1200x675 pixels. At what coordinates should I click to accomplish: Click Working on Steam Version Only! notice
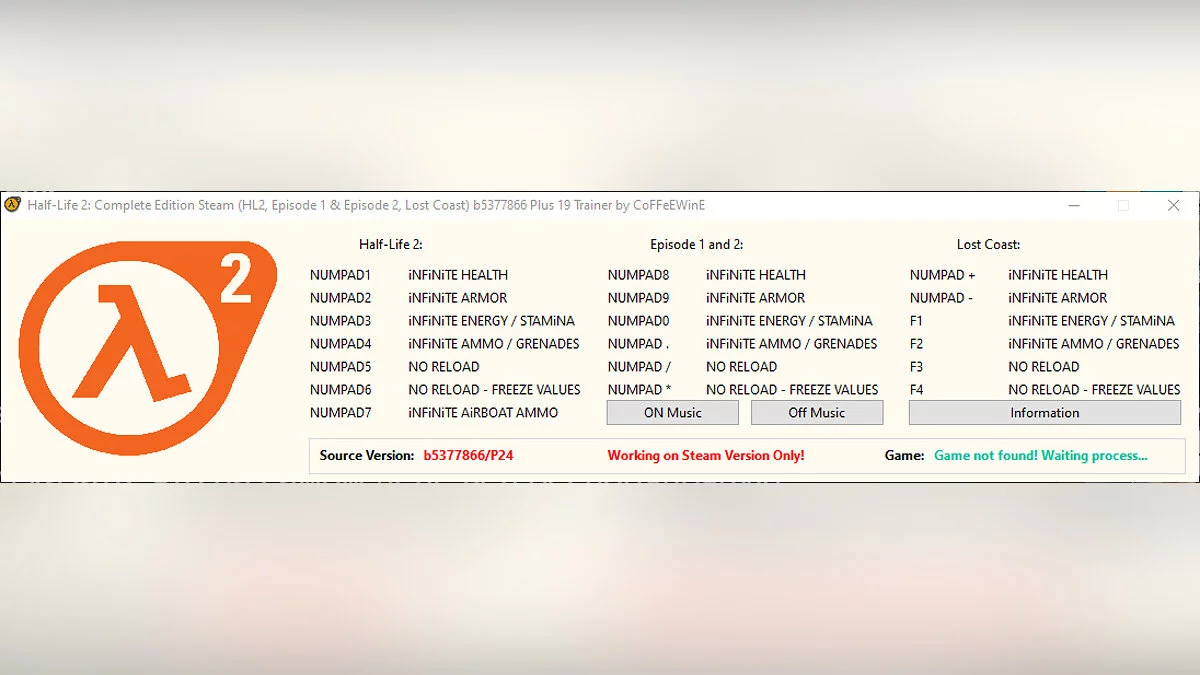click(x=706, y=456)
